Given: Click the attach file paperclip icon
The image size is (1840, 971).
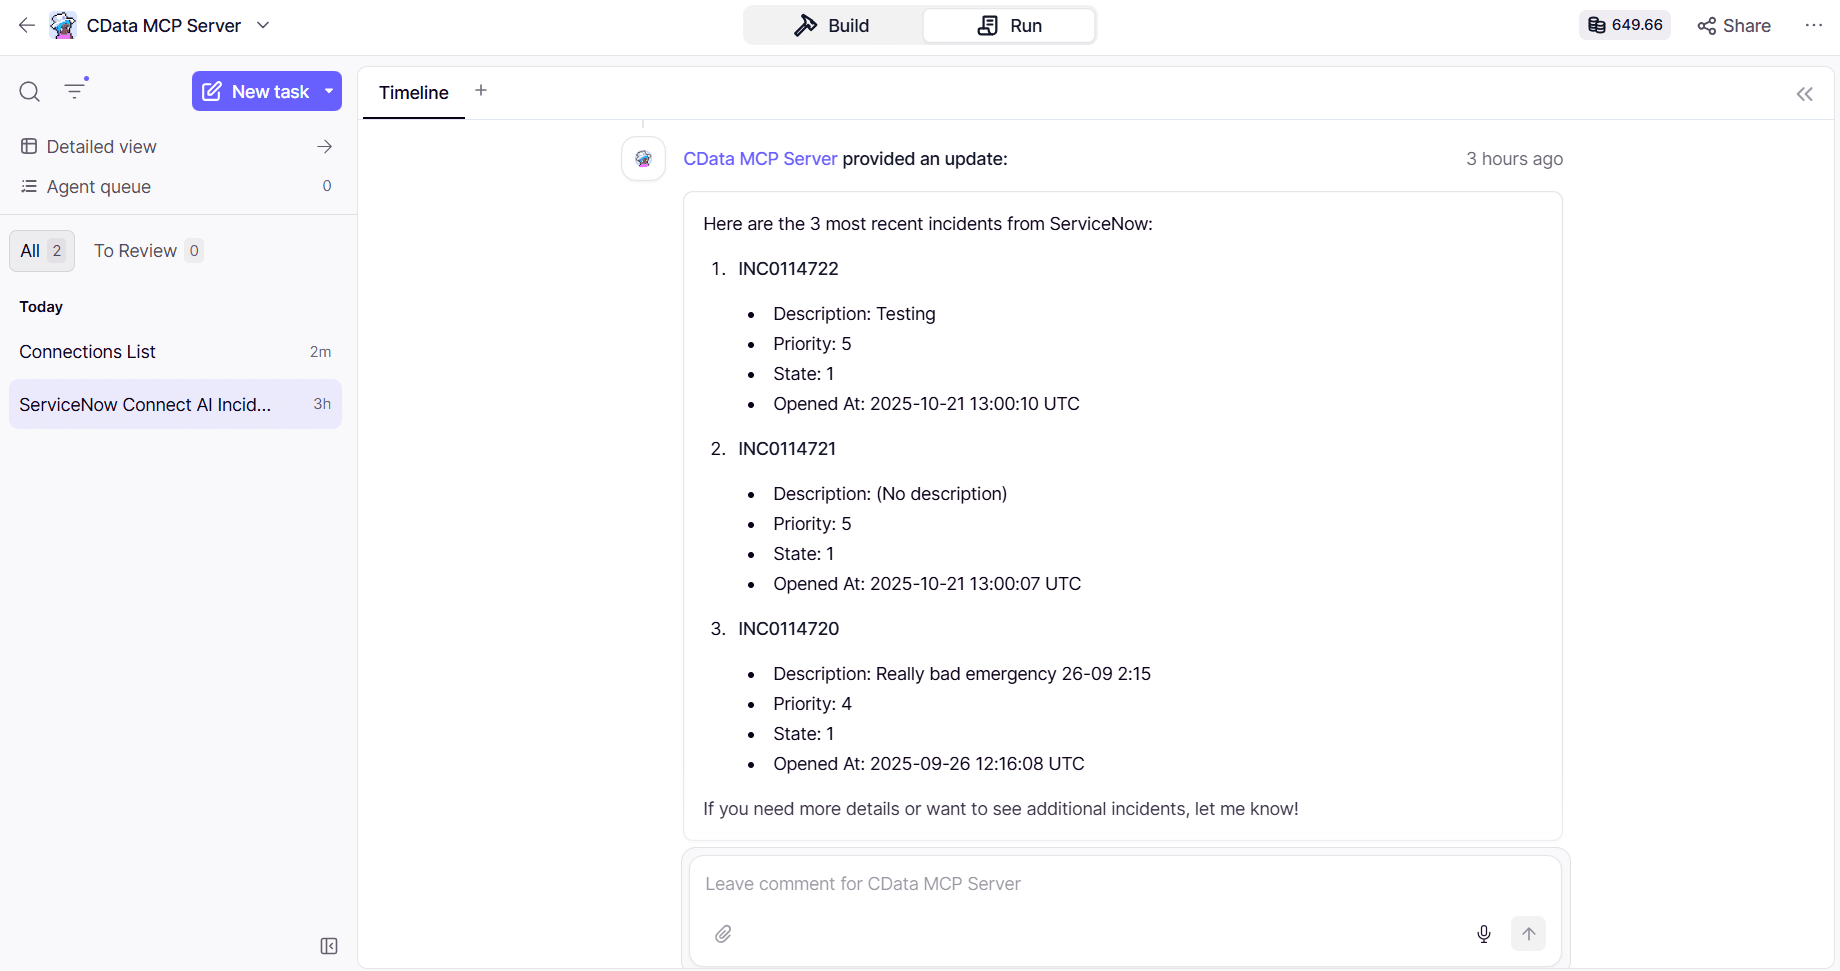Looking at the screenshot, I should tap(723, 934).
